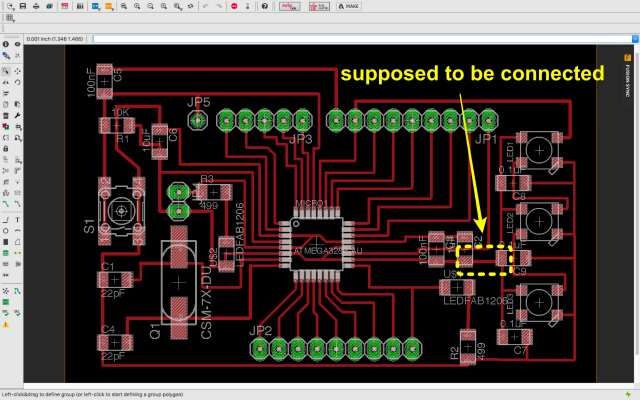
Task: Open the Fusion Sync side panel
Action: tap(627, 76)
